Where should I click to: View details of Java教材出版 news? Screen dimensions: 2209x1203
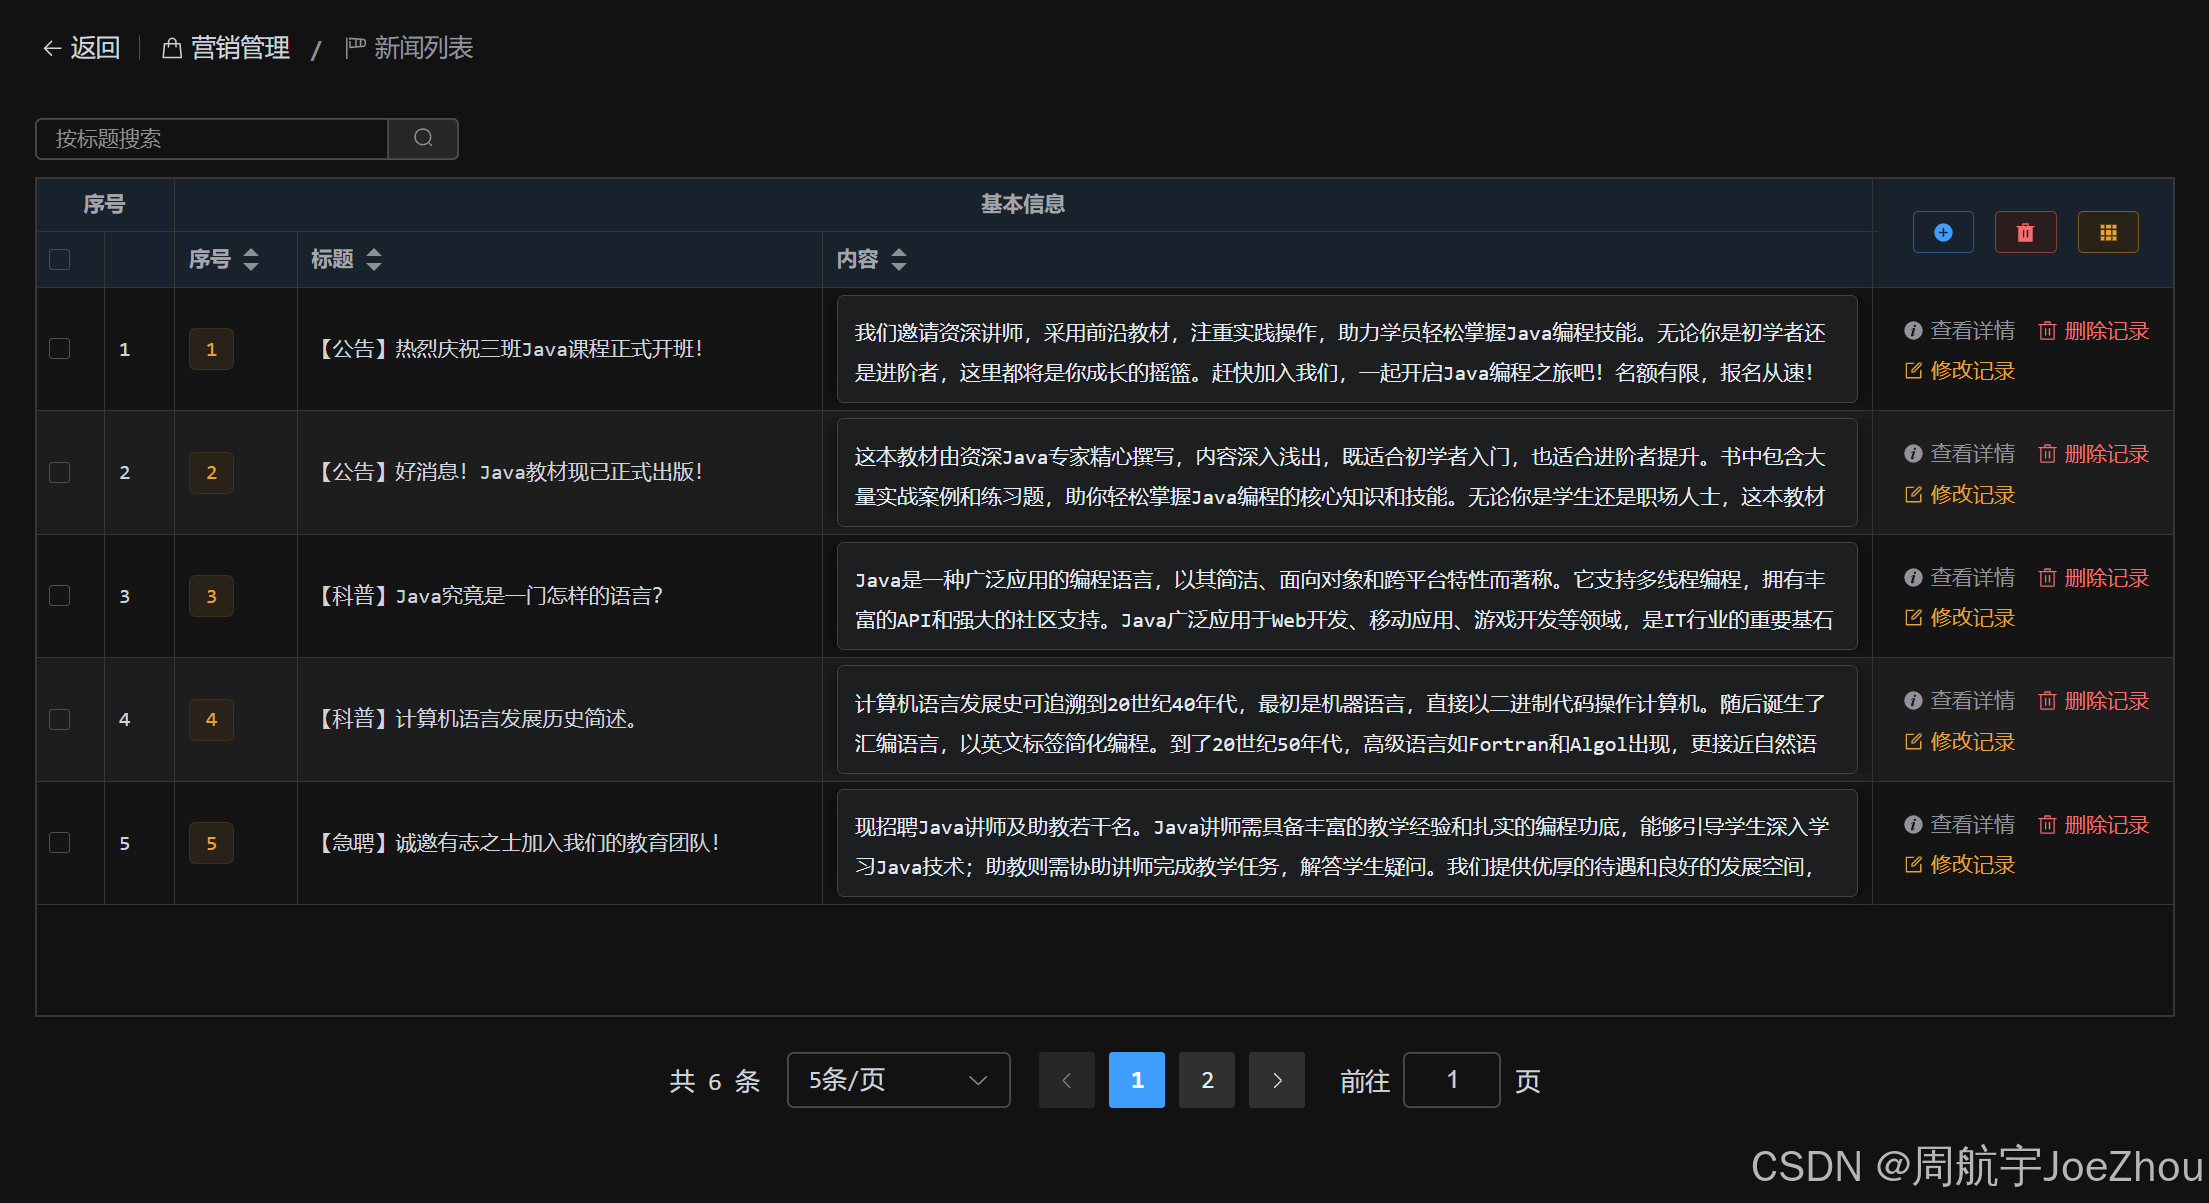1959,454
